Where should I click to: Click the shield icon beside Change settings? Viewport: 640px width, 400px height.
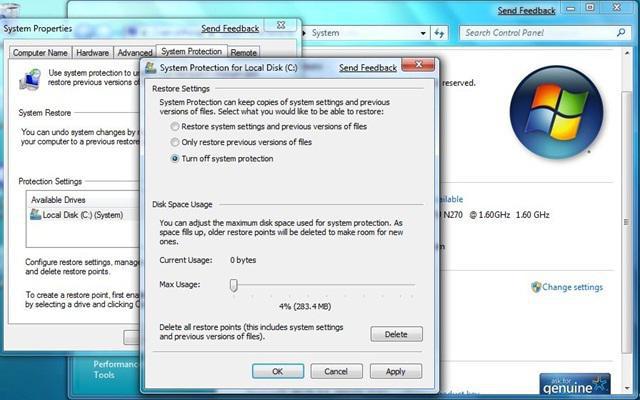coord(536,287)
